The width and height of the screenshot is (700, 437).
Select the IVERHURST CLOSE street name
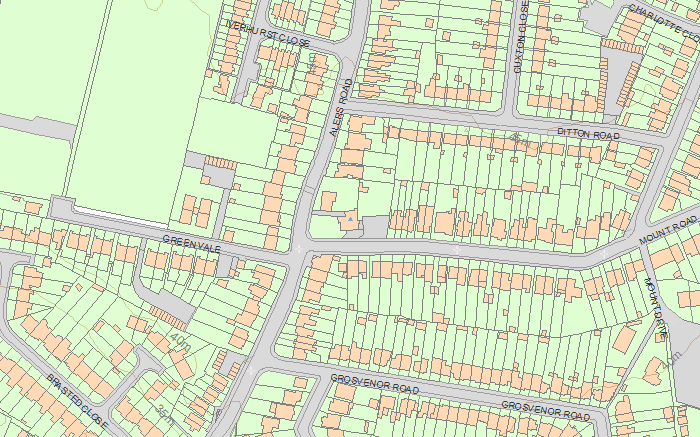(268, 33)
